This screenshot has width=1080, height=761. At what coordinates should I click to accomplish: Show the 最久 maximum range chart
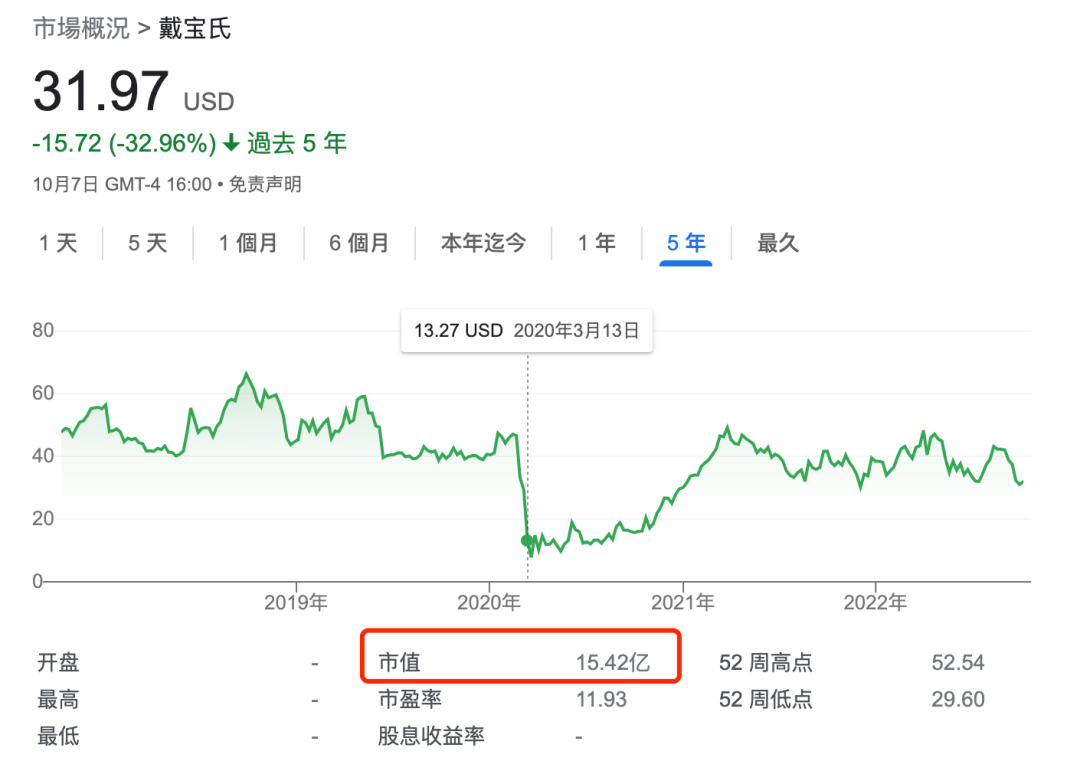(x=778, y=243)
